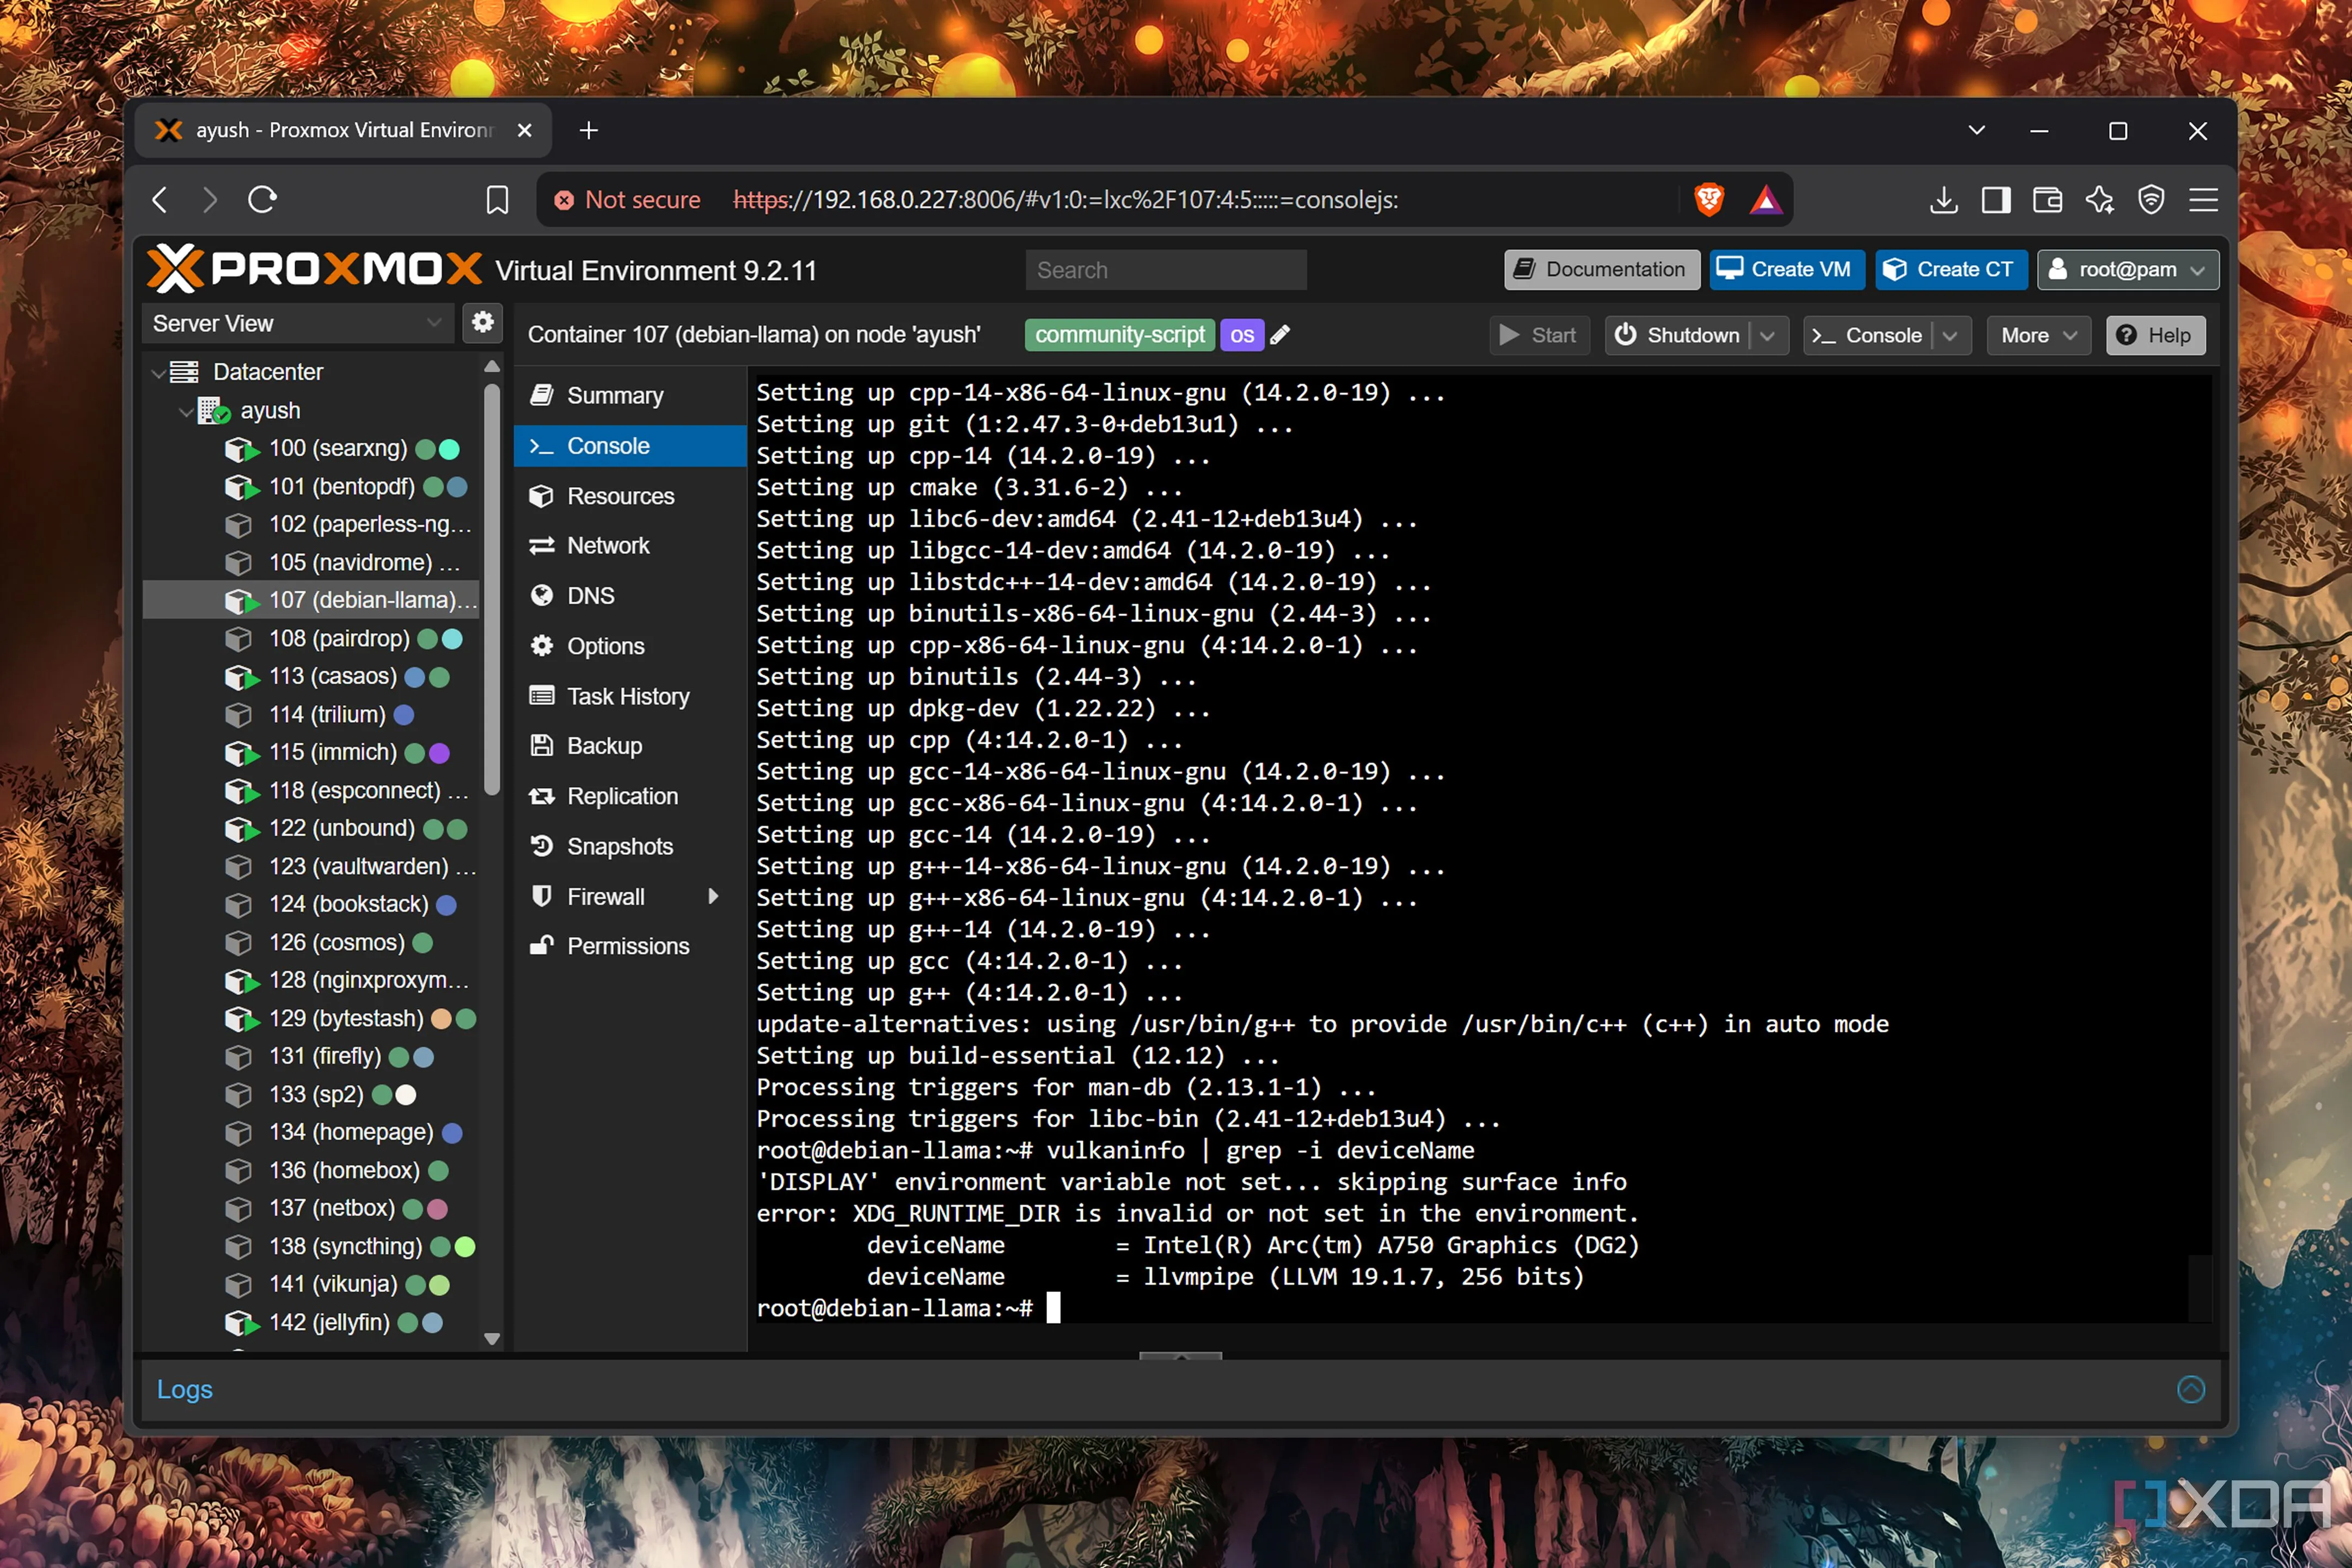2352x1568 pixels.
Task: Open the Resources section
Action: pos(630,496)
